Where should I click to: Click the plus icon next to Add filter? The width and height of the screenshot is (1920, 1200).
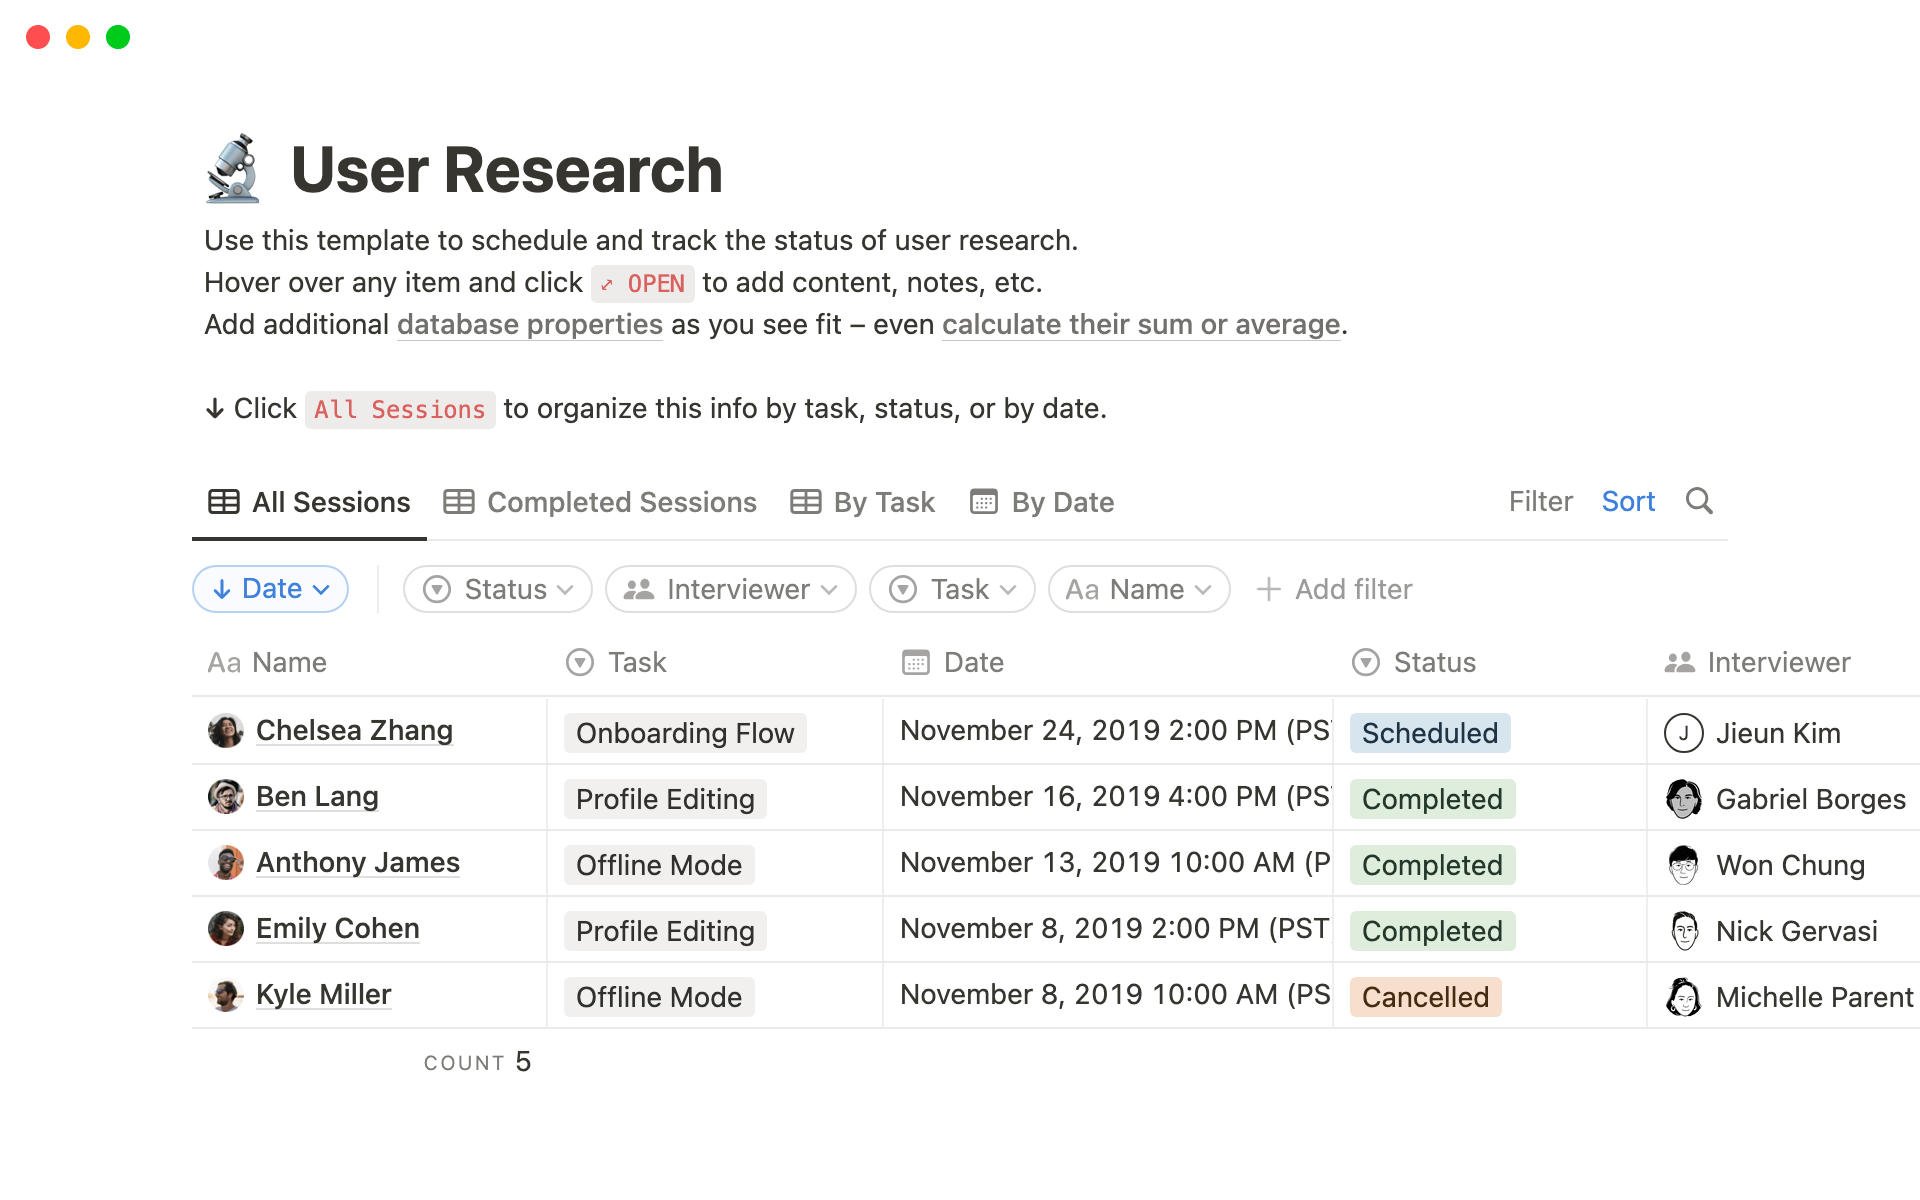1268,589
